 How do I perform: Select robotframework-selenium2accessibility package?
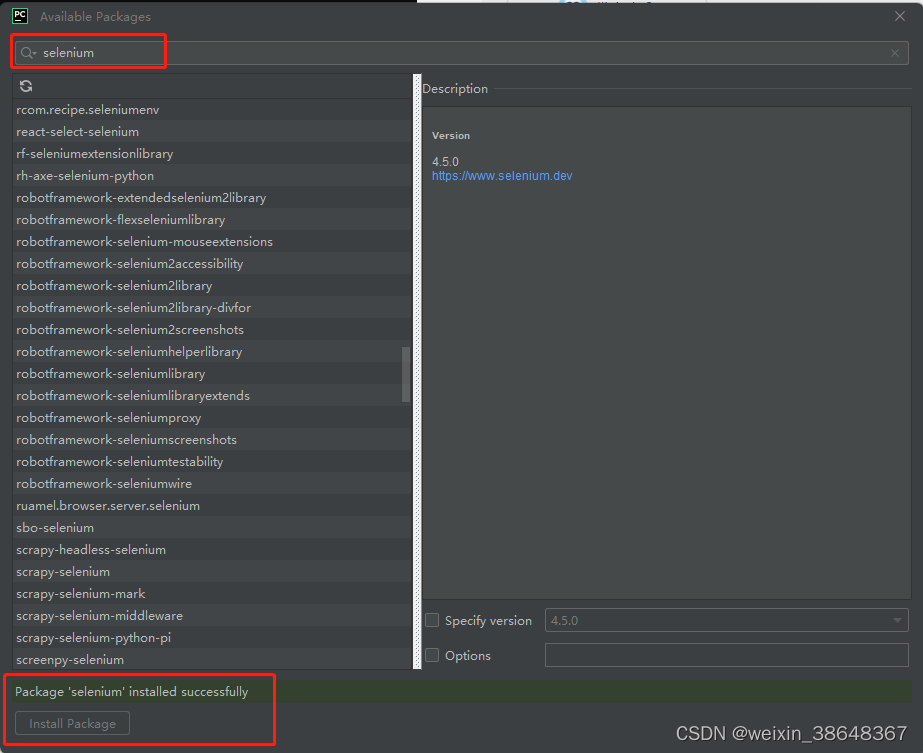[x=212, y=264]
